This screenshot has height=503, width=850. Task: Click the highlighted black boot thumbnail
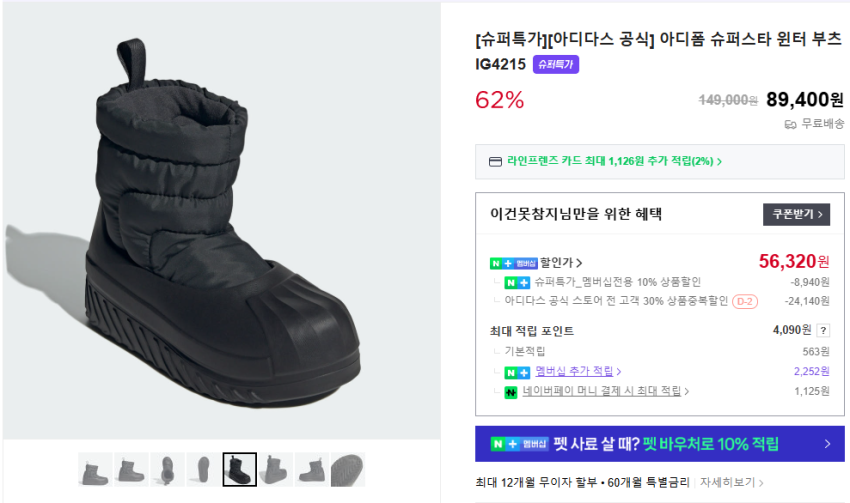coord(239,470)
